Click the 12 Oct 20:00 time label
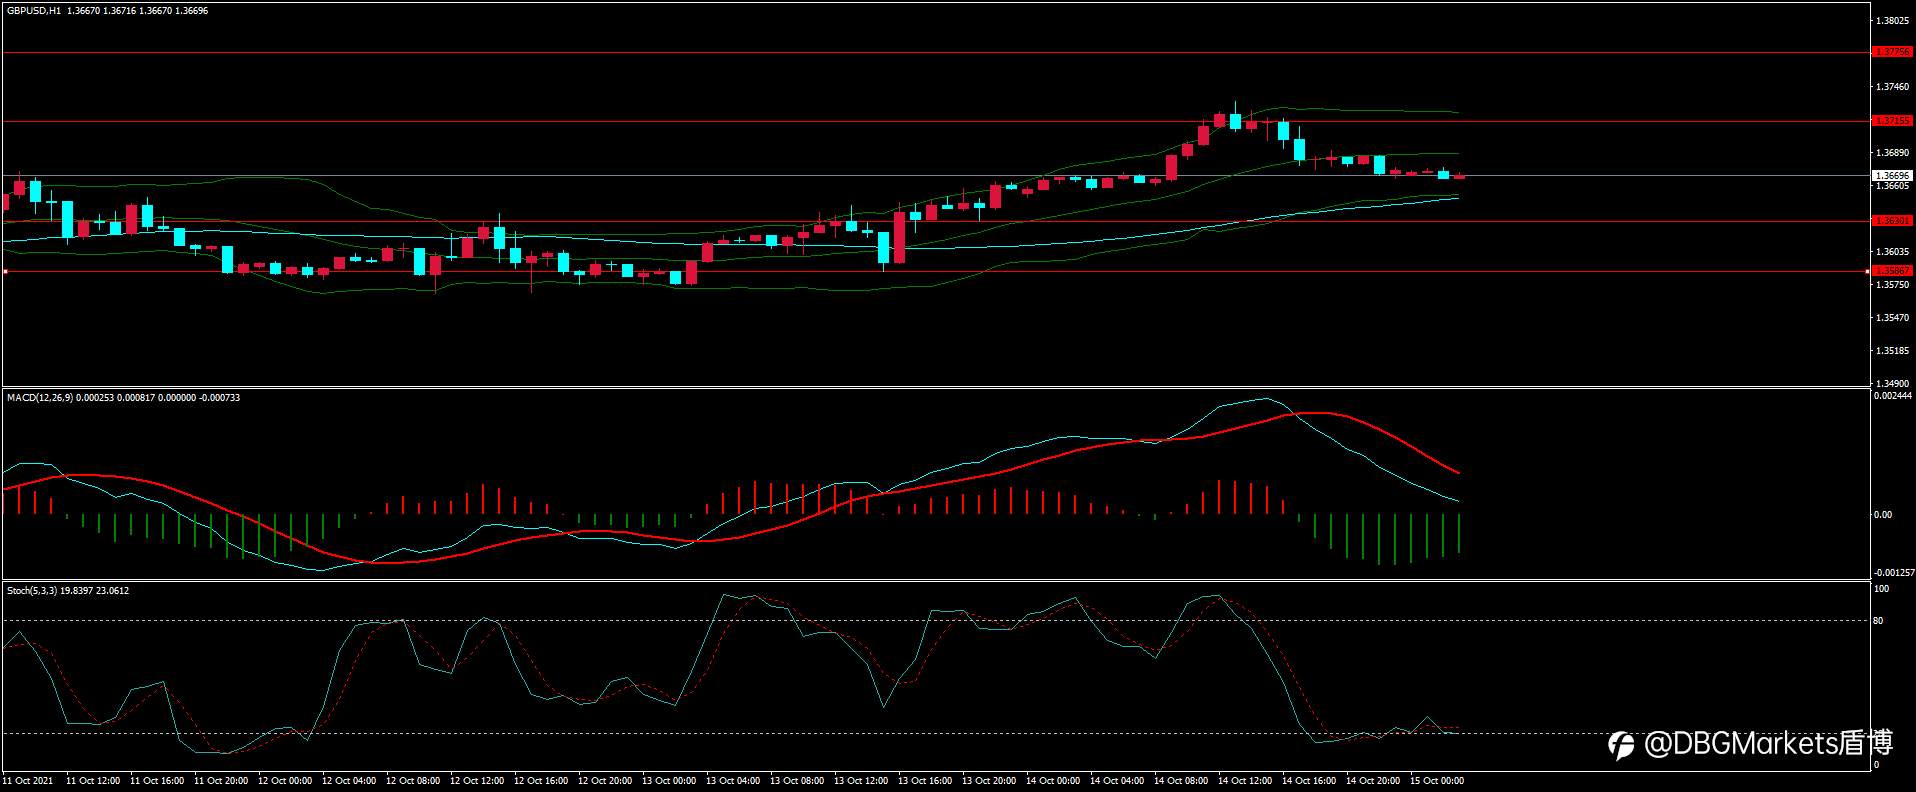 pyautogui.click(x=605, y=780)
